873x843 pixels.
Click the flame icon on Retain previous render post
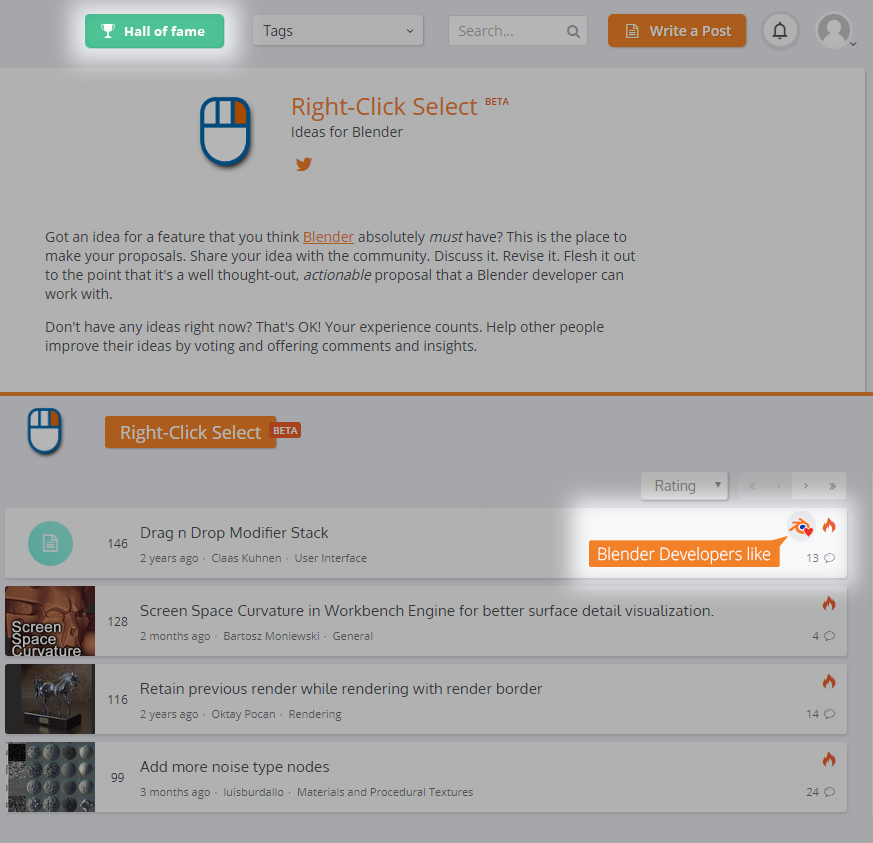(829, 681)
